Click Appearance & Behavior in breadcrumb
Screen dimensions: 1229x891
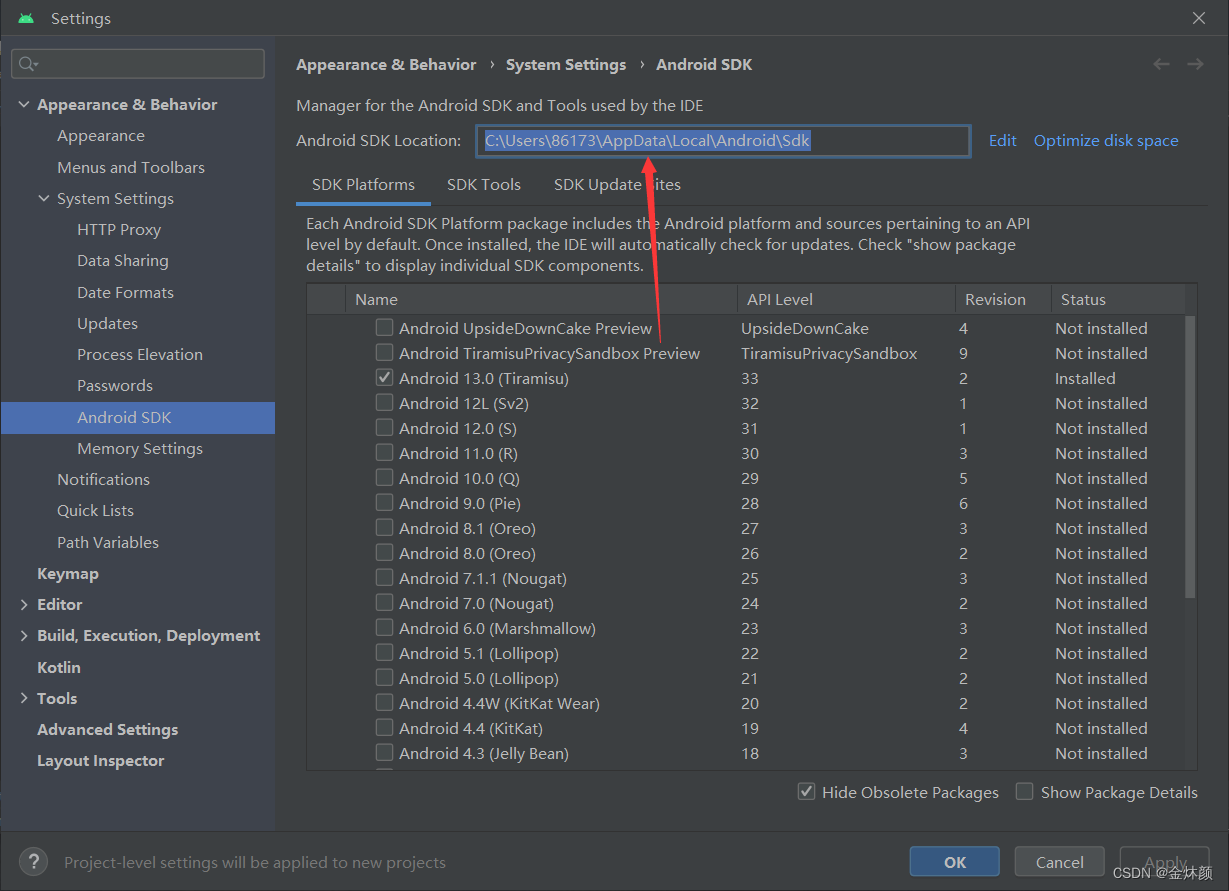coord(386,64)
